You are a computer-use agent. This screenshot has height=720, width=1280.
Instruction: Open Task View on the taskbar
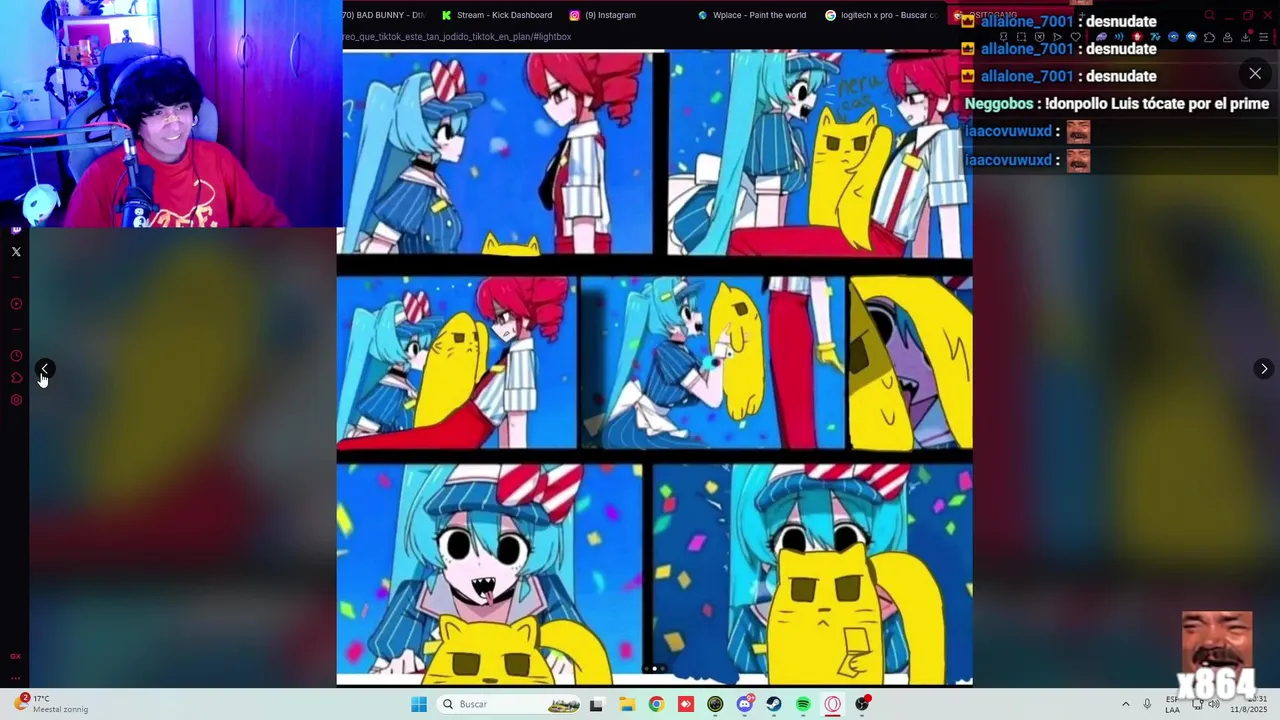[596, 704]
